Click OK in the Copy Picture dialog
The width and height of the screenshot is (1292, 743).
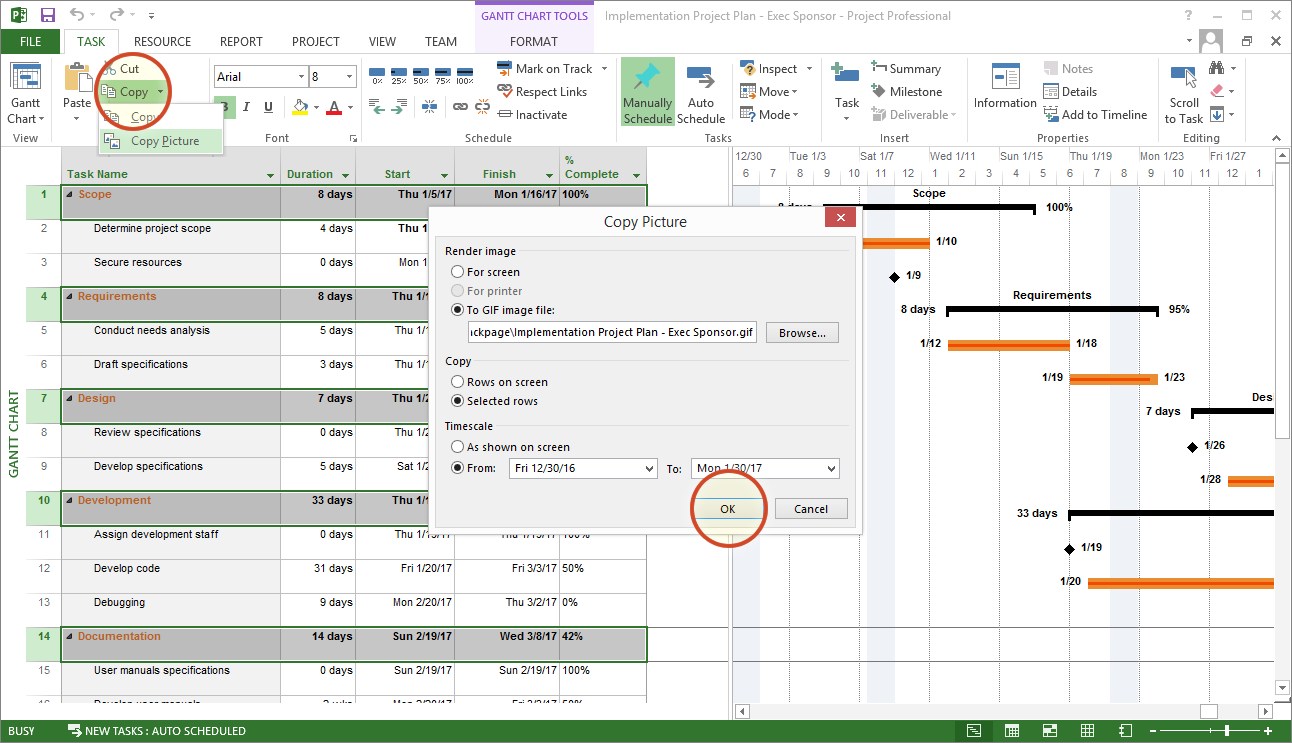[x=728, y=508]
